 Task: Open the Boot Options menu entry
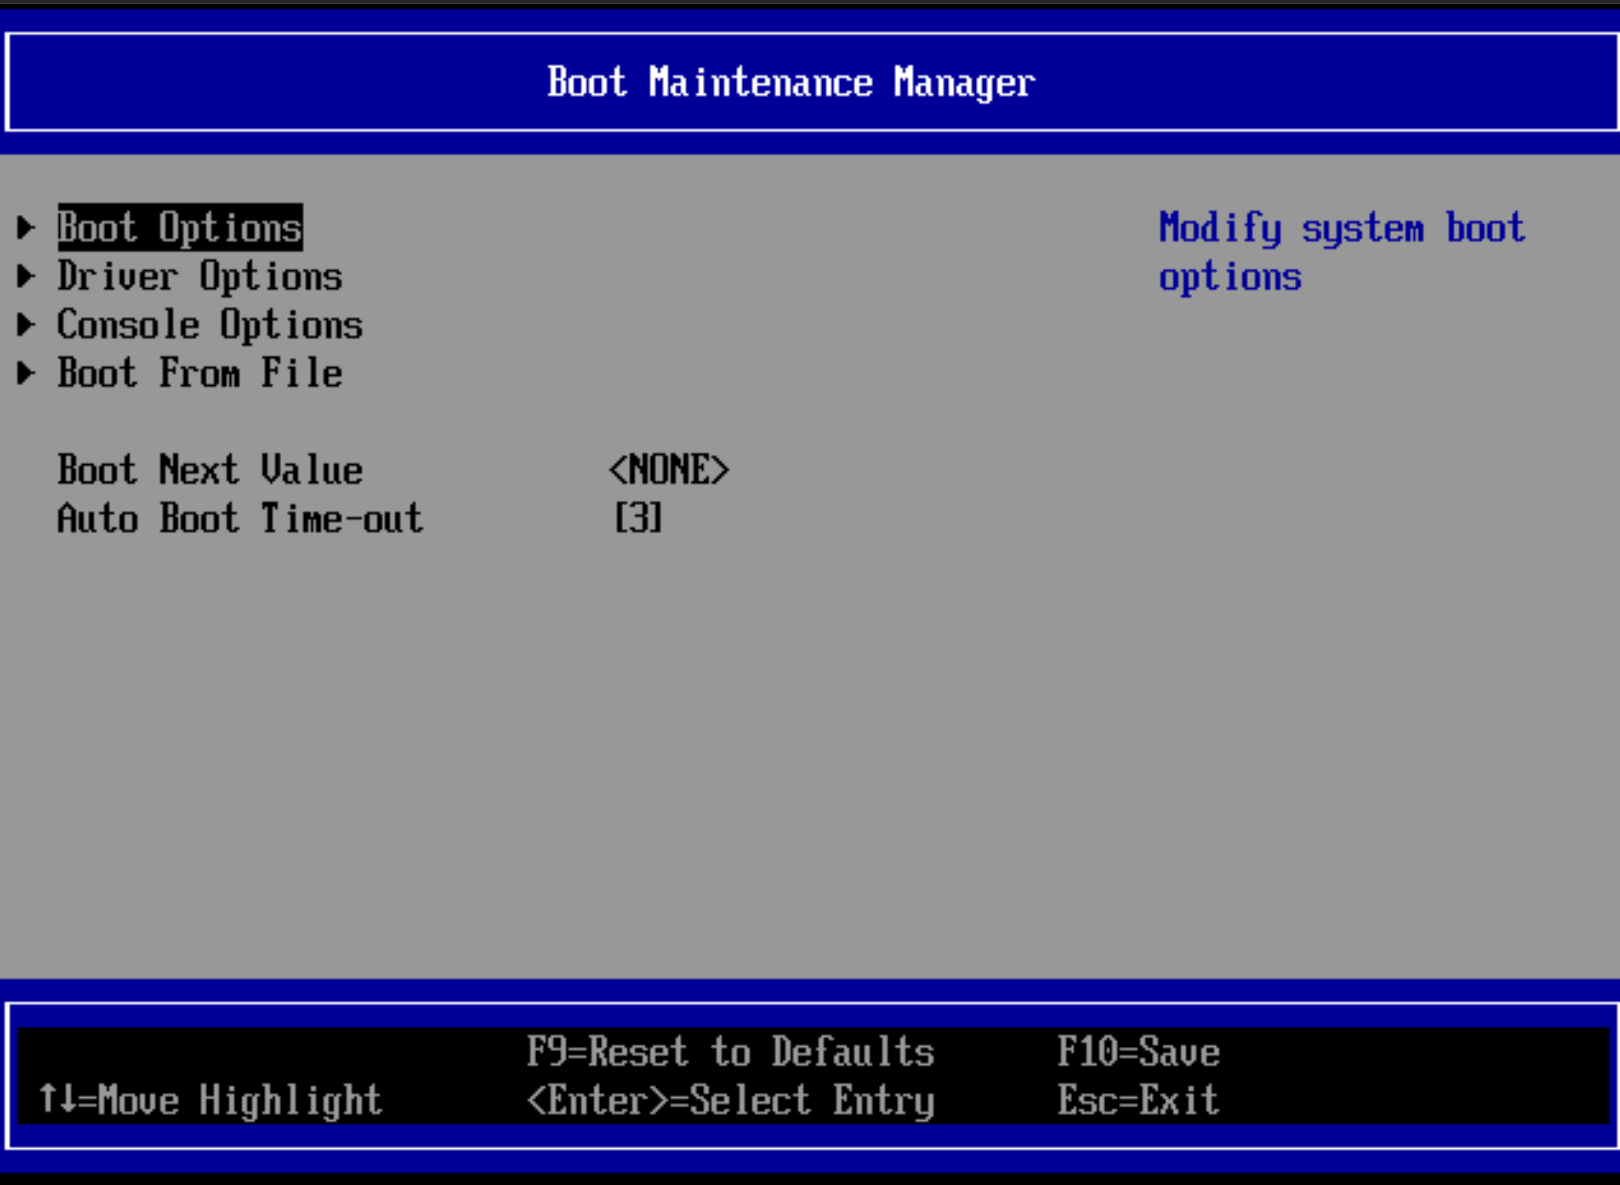coord(180,228)
